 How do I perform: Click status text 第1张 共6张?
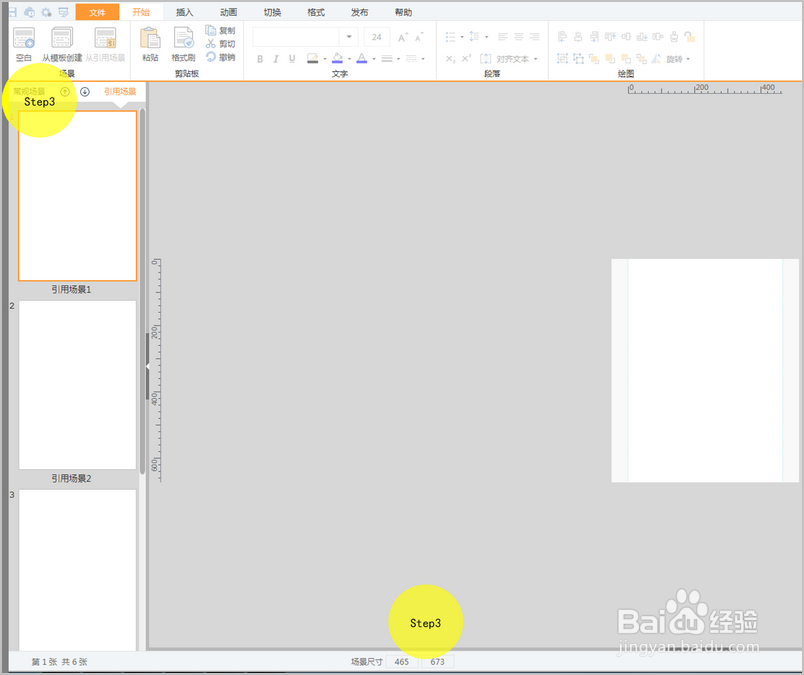point(59,662)
